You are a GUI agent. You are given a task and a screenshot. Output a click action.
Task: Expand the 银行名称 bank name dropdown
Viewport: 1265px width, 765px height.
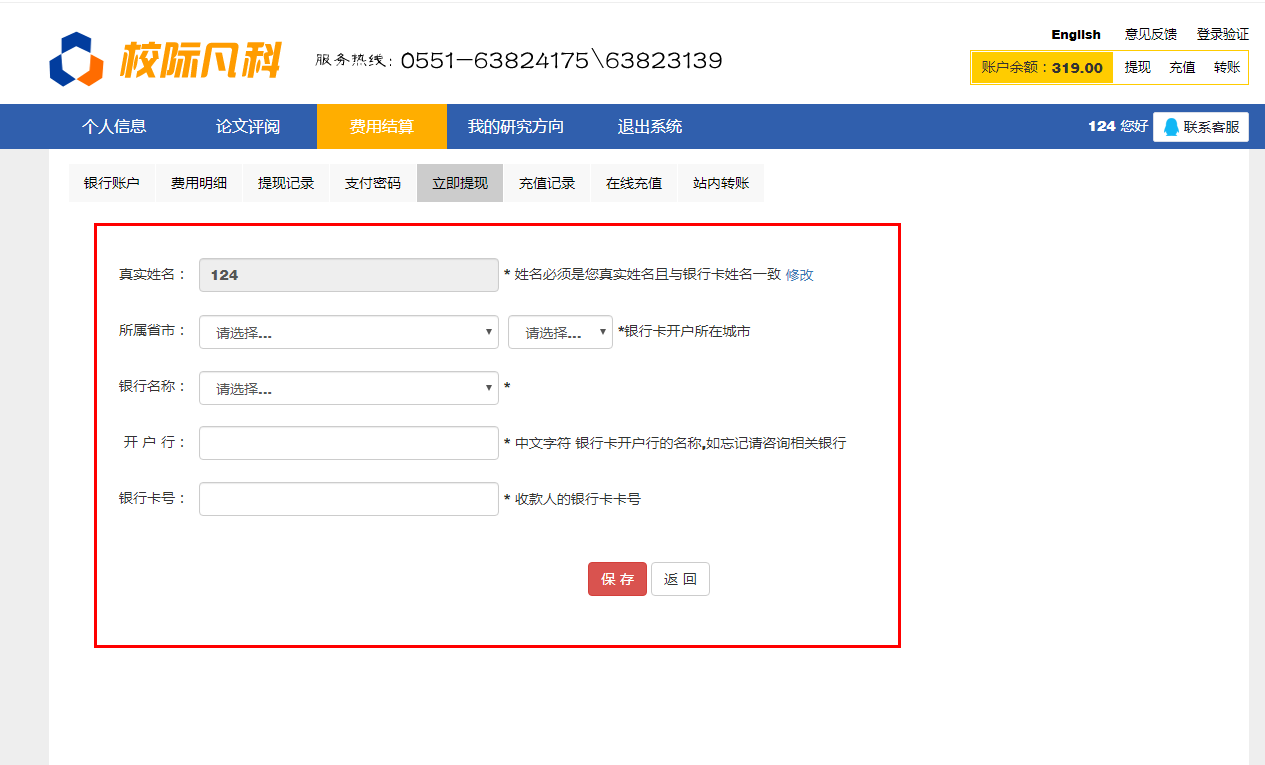pyautogui.click(x=348, y=388)
